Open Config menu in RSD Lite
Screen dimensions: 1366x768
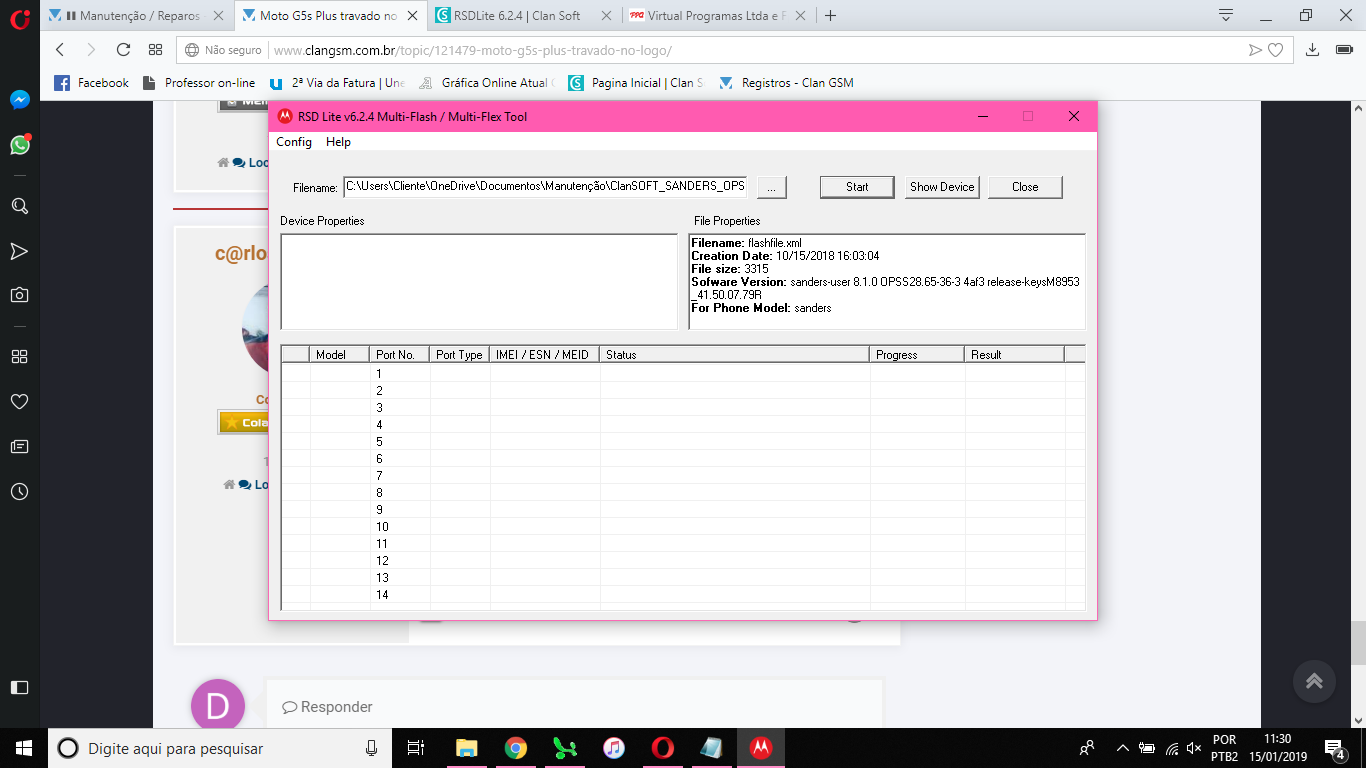pos(294,142)
